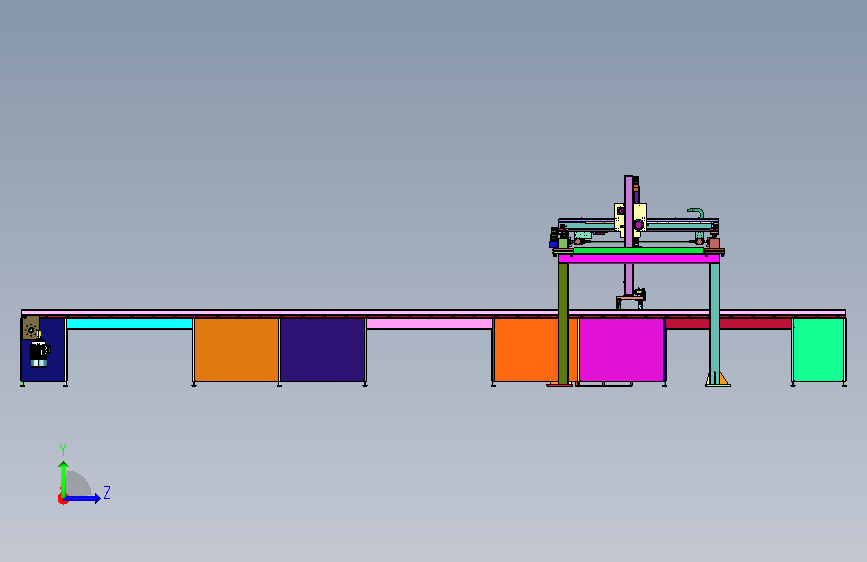Viewport: 867px width, 562px height.
Task: Click the red origin point of the coordinate triad
Action: coord(62,499)
